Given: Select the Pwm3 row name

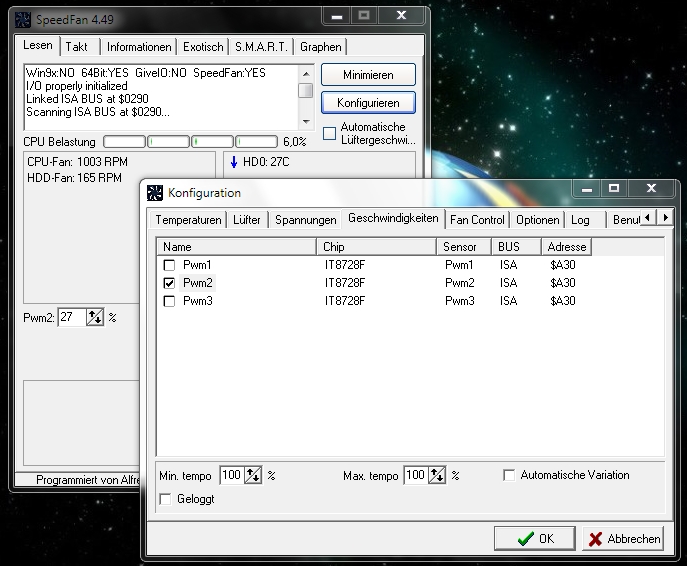Looking at the screenshot, I should click(x=198, y=301).
